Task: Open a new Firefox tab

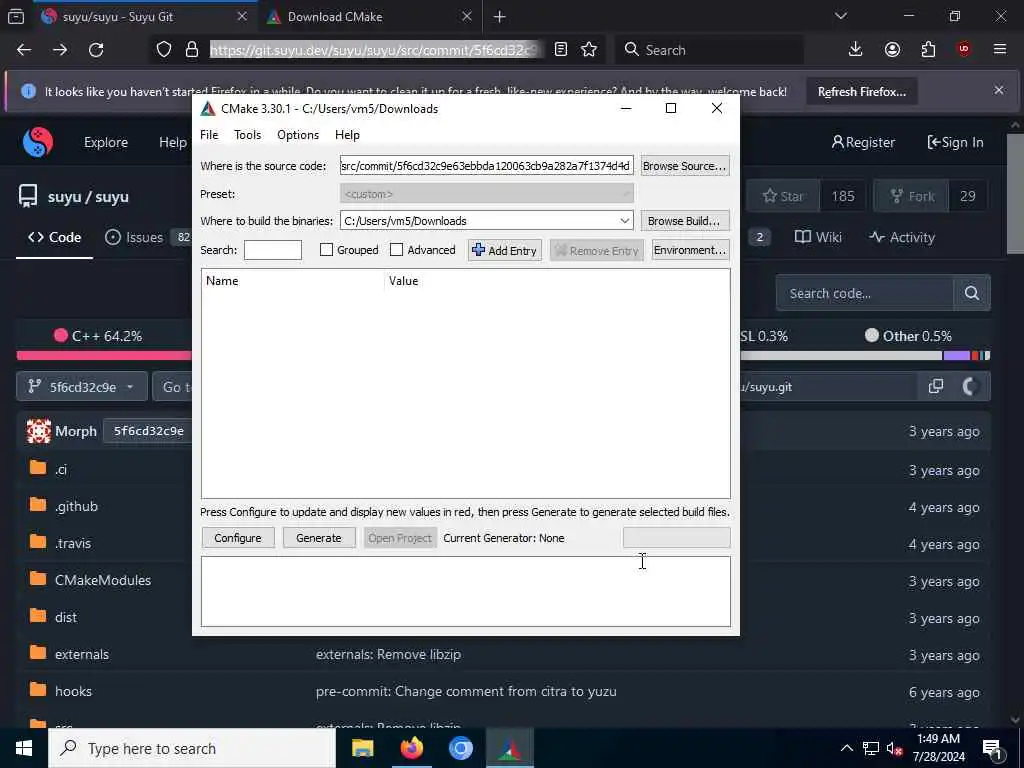Action: 500,17
